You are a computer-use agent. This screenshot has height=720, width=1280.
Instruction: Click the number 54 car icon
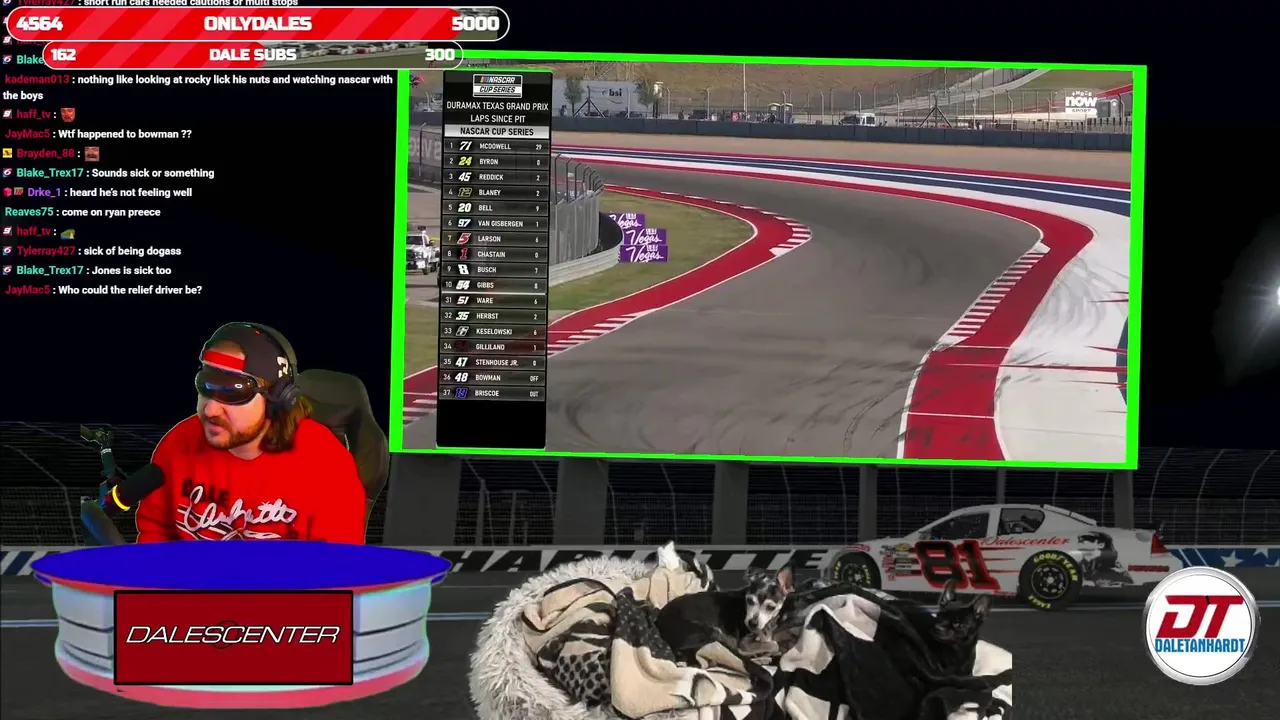click(464, 285)
